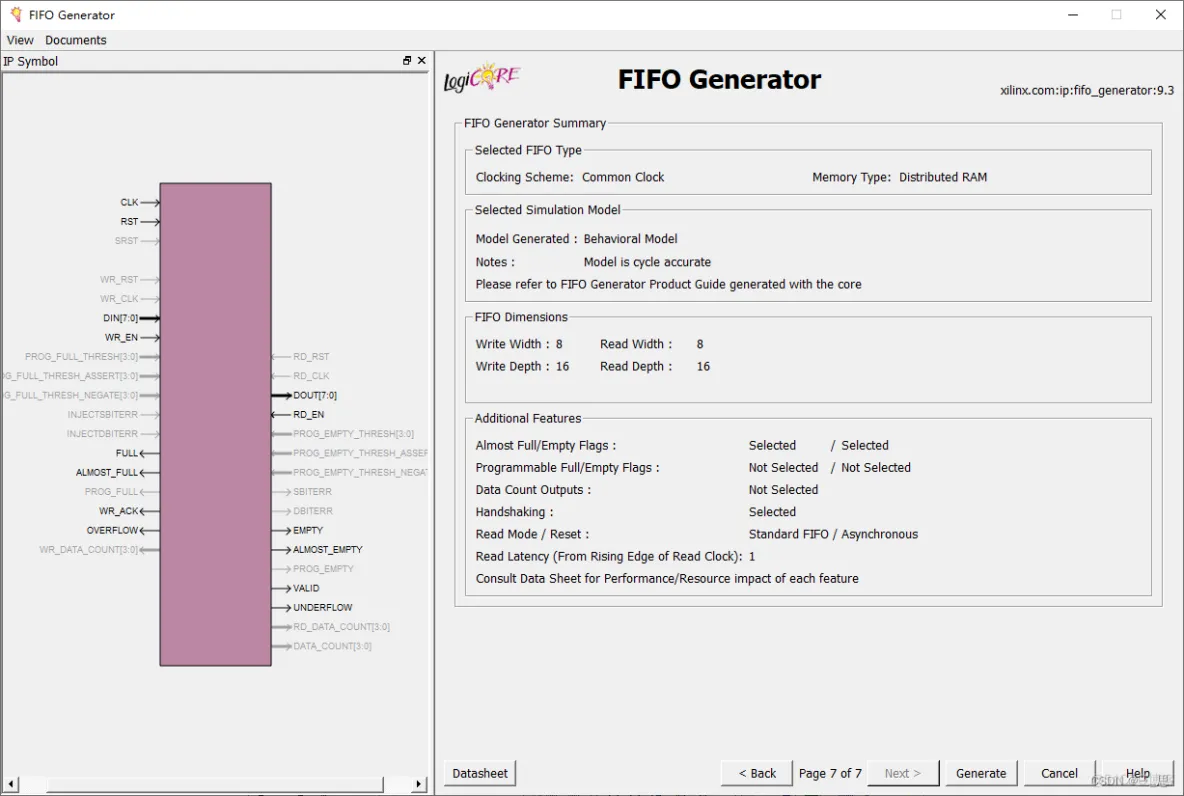Screen dimensions: 1184x796
Task: Select the greyed SRST port label
Action: pos(126,241)
